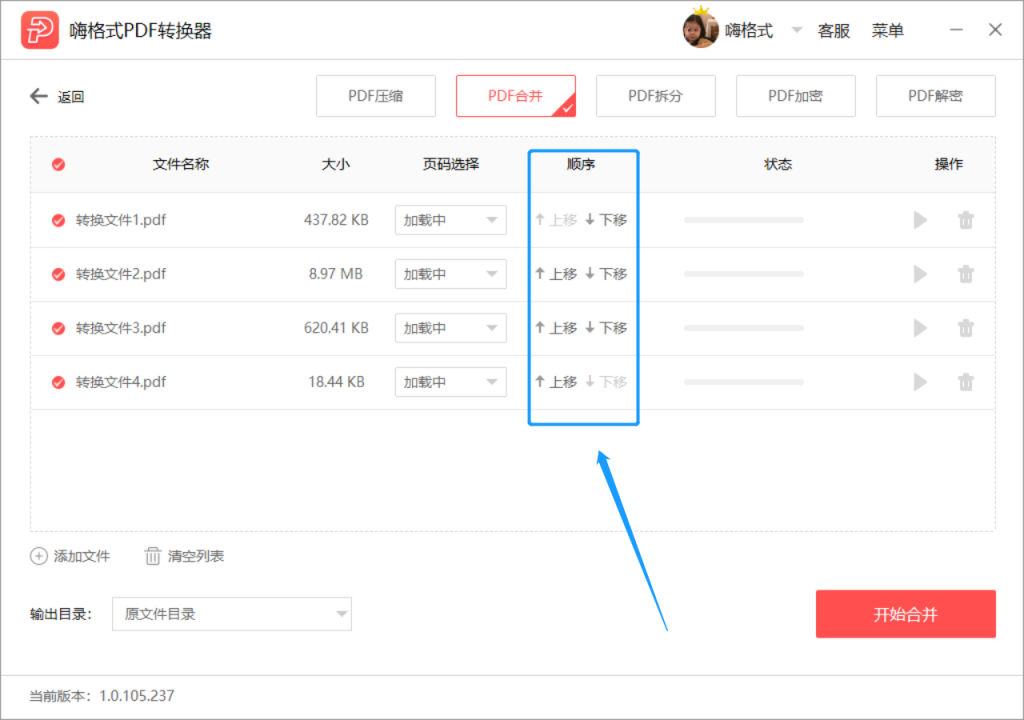Uncheck 转换文件3.pdf row checkbox
This screenshot has width=1024, height=720.
point(59,328)
